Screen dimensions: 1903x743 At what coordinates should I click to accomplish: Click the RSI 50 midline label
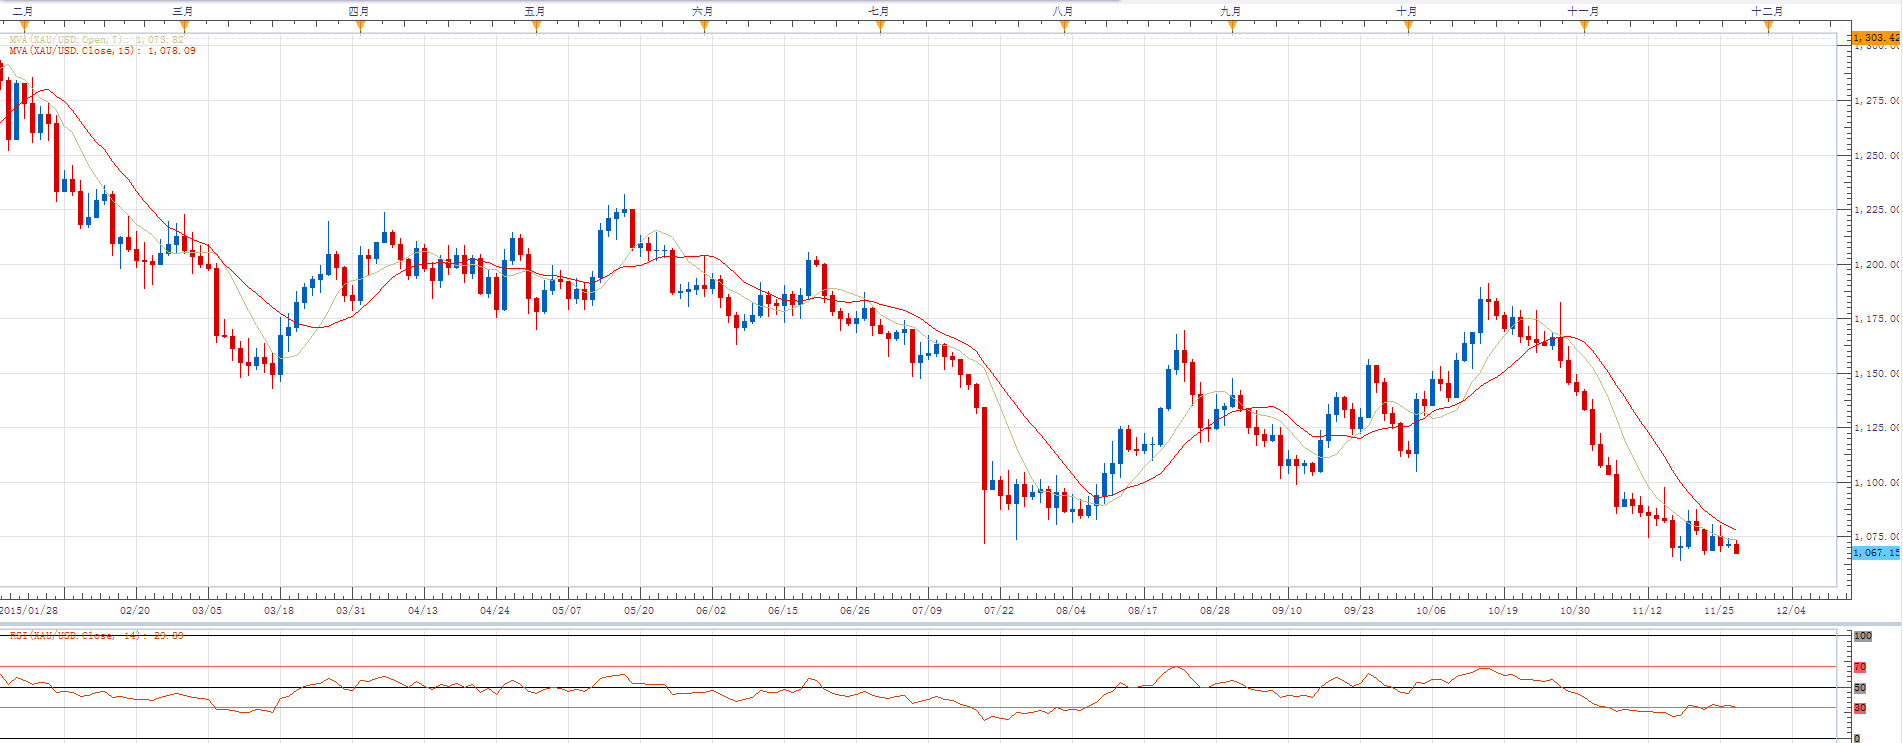point(1860,688)
